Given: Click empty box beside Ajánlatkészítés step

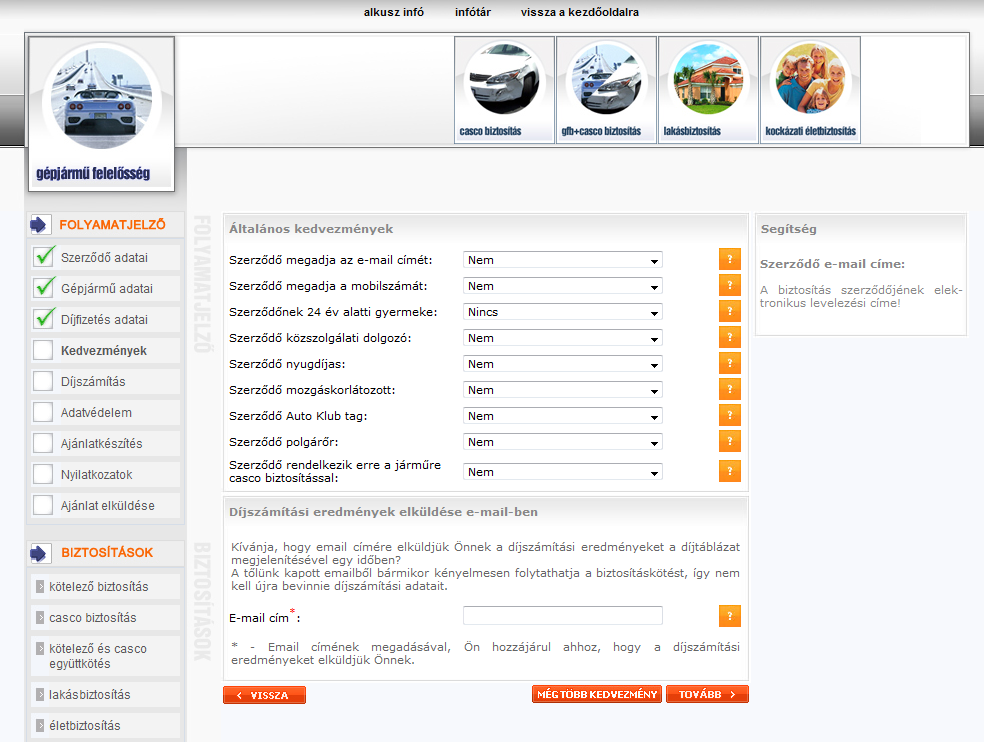Looking at the screenshot, I should click(x=43, y=443).
